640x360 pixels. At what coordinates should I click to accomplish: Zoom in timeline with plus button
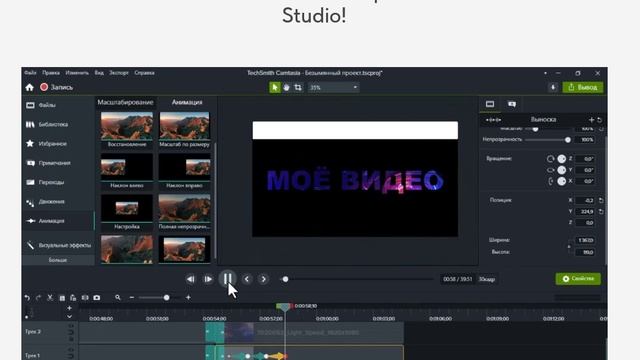pyautogui.click(x=188, y=298)
